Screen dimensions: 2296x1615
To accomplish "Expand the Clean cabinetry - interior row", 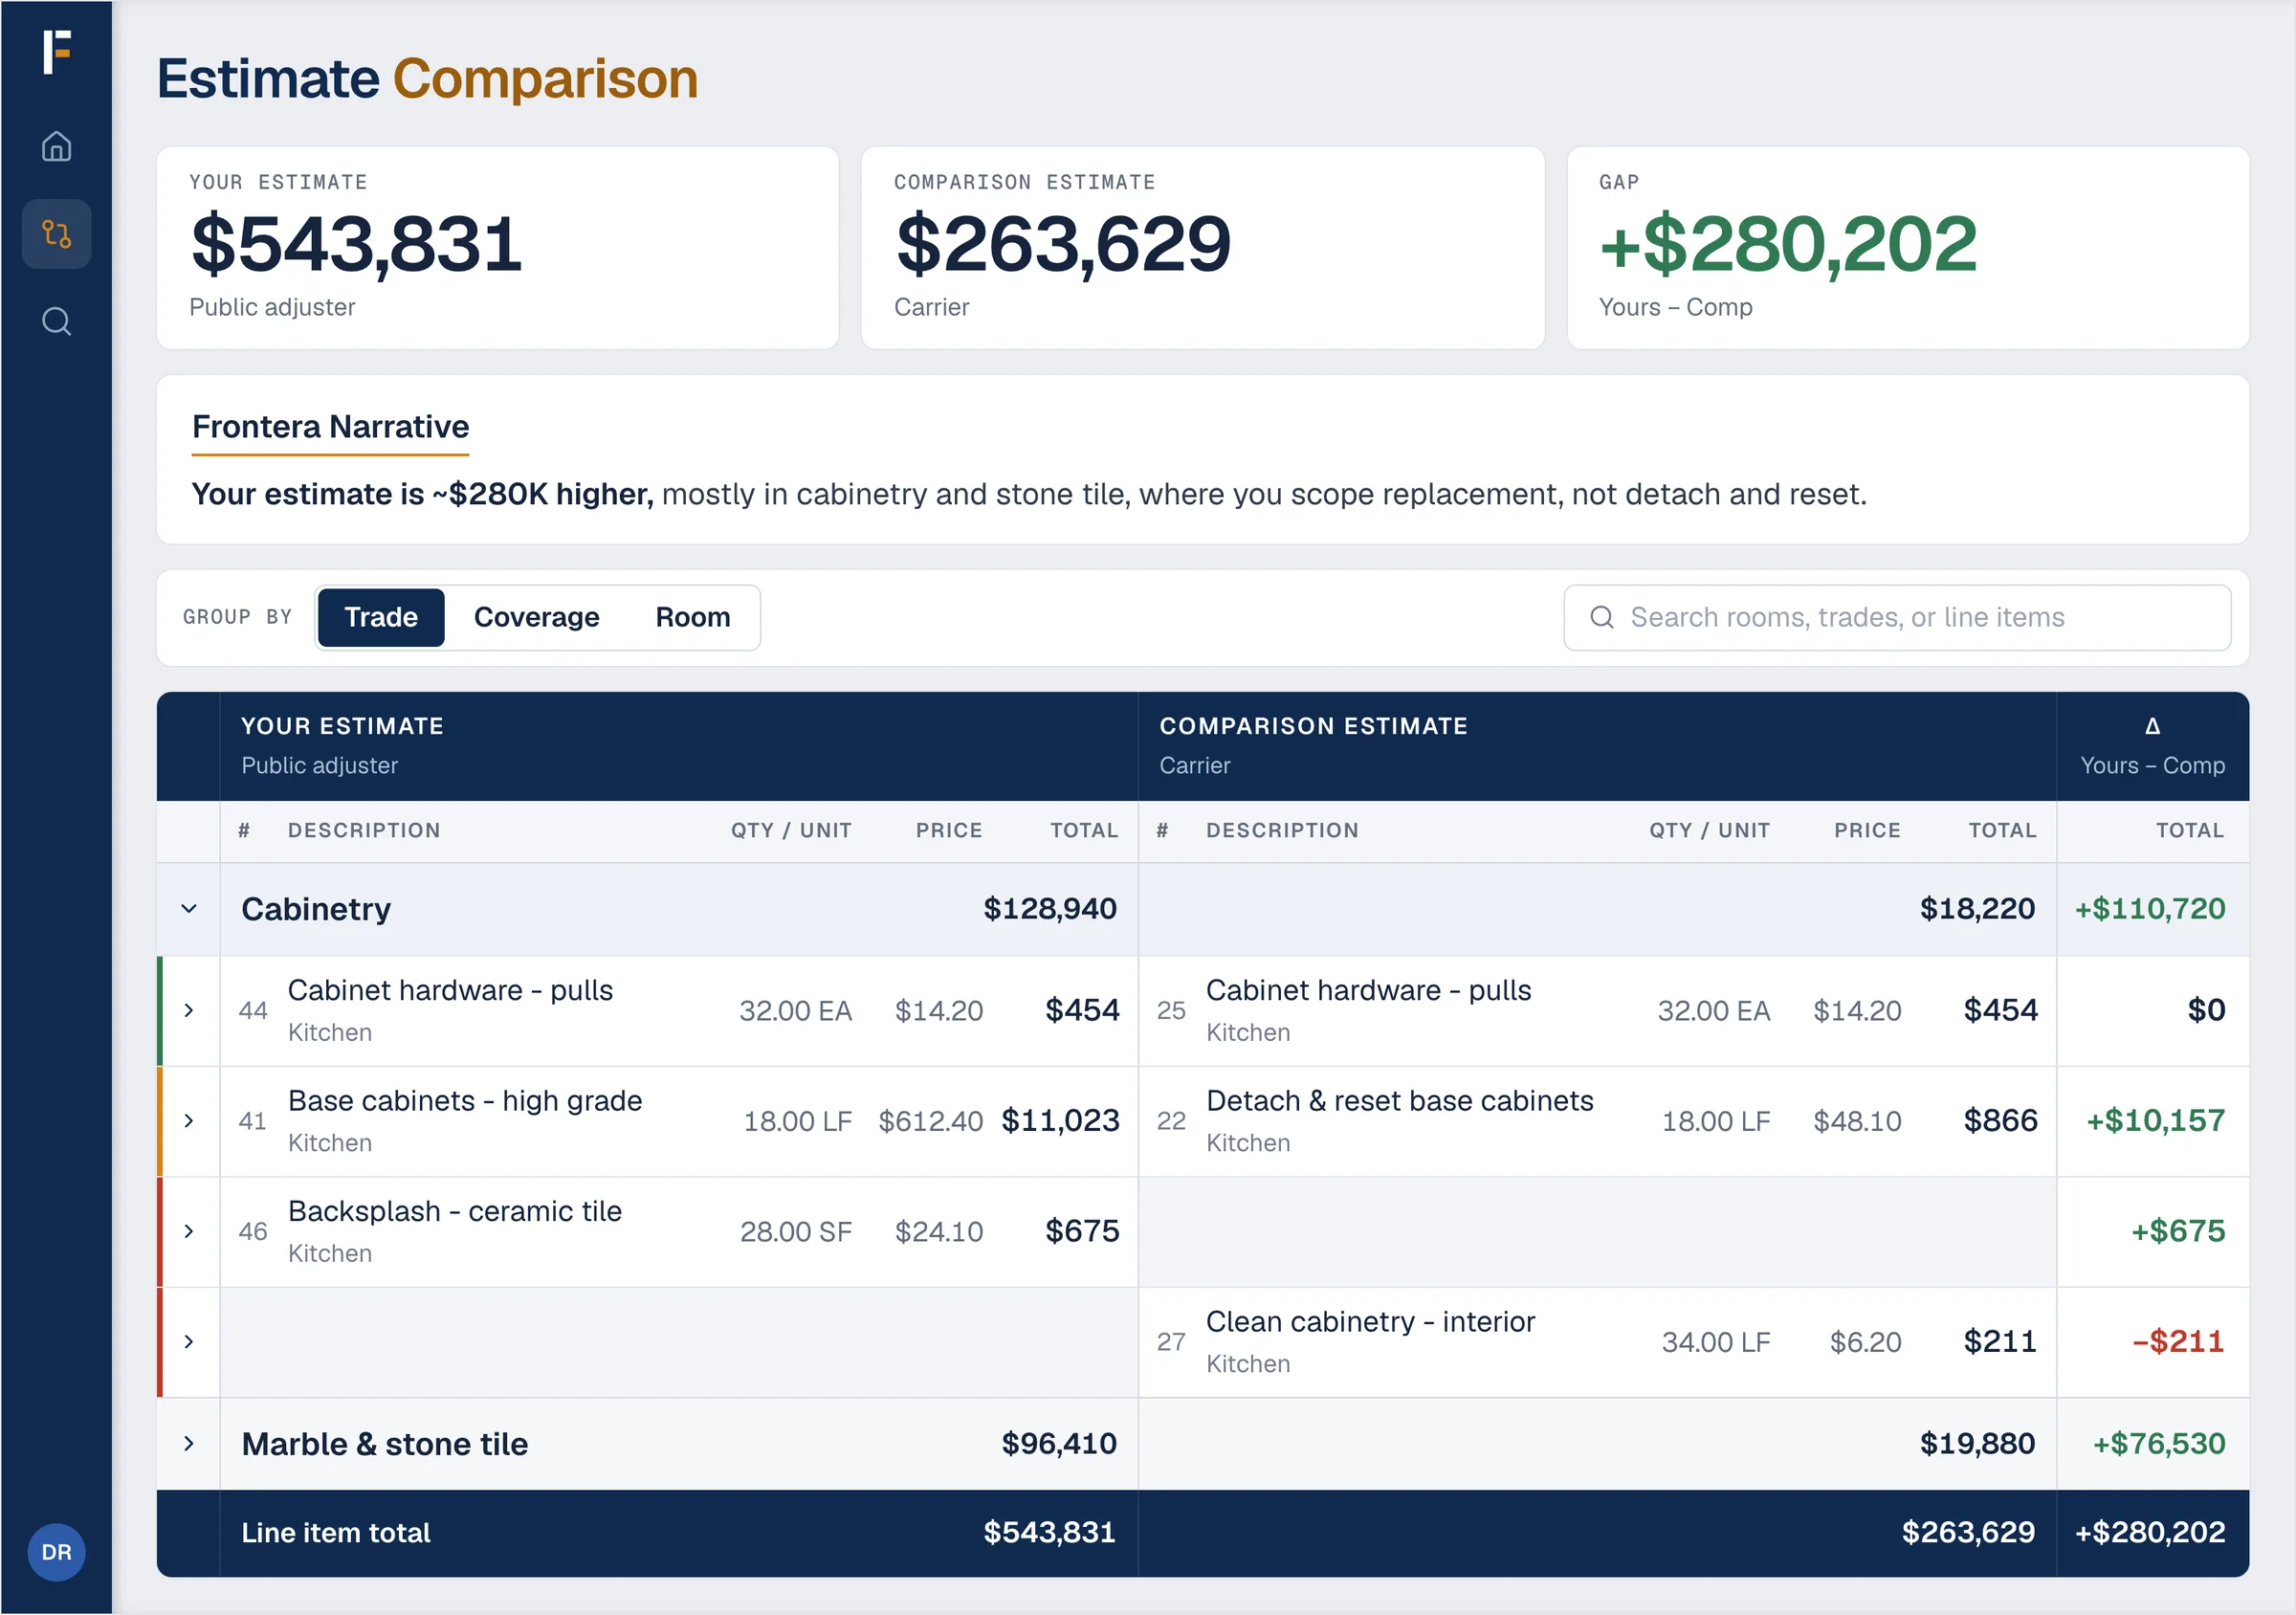I will click(189, 1342).
